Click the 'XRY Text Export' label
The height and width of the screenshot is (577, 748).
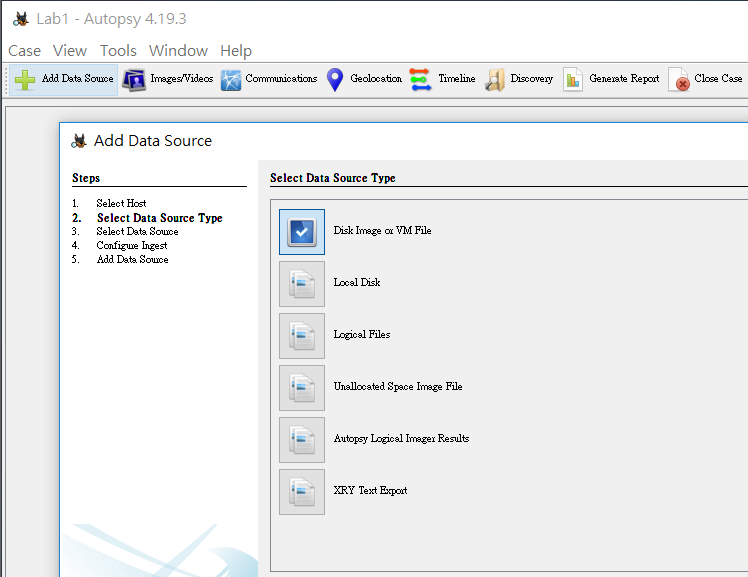click(370, 490)
